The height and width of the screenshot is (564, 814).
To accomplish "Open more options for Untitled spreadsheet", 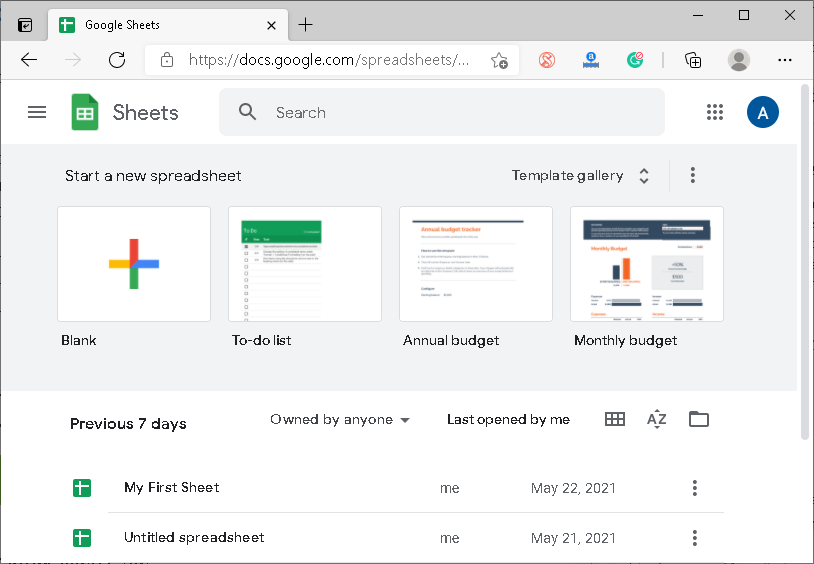I will [694, 538].
